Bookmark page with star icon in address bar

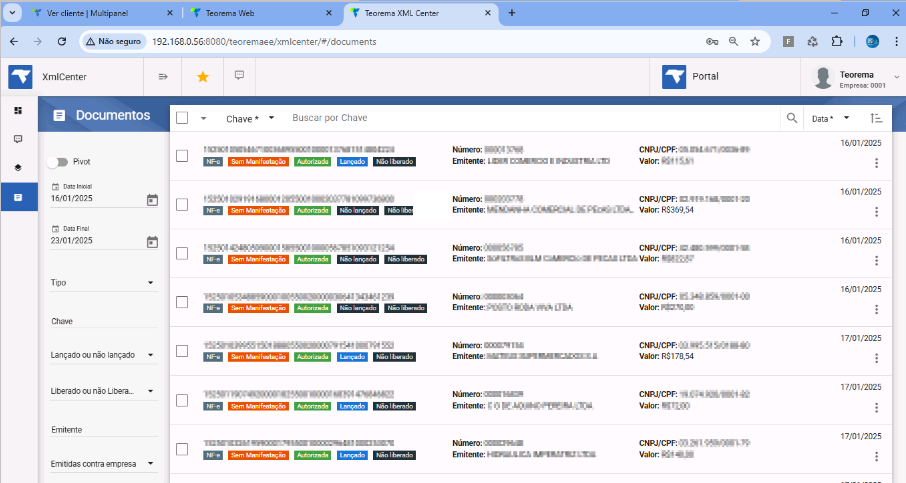[x=755, y=42]
